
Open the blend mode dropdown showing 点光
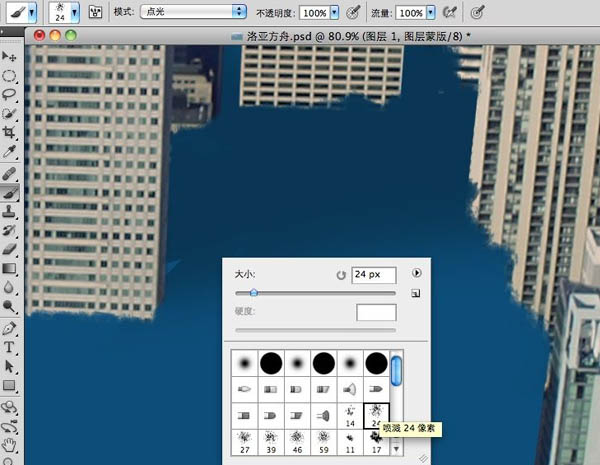coord(193,12)
